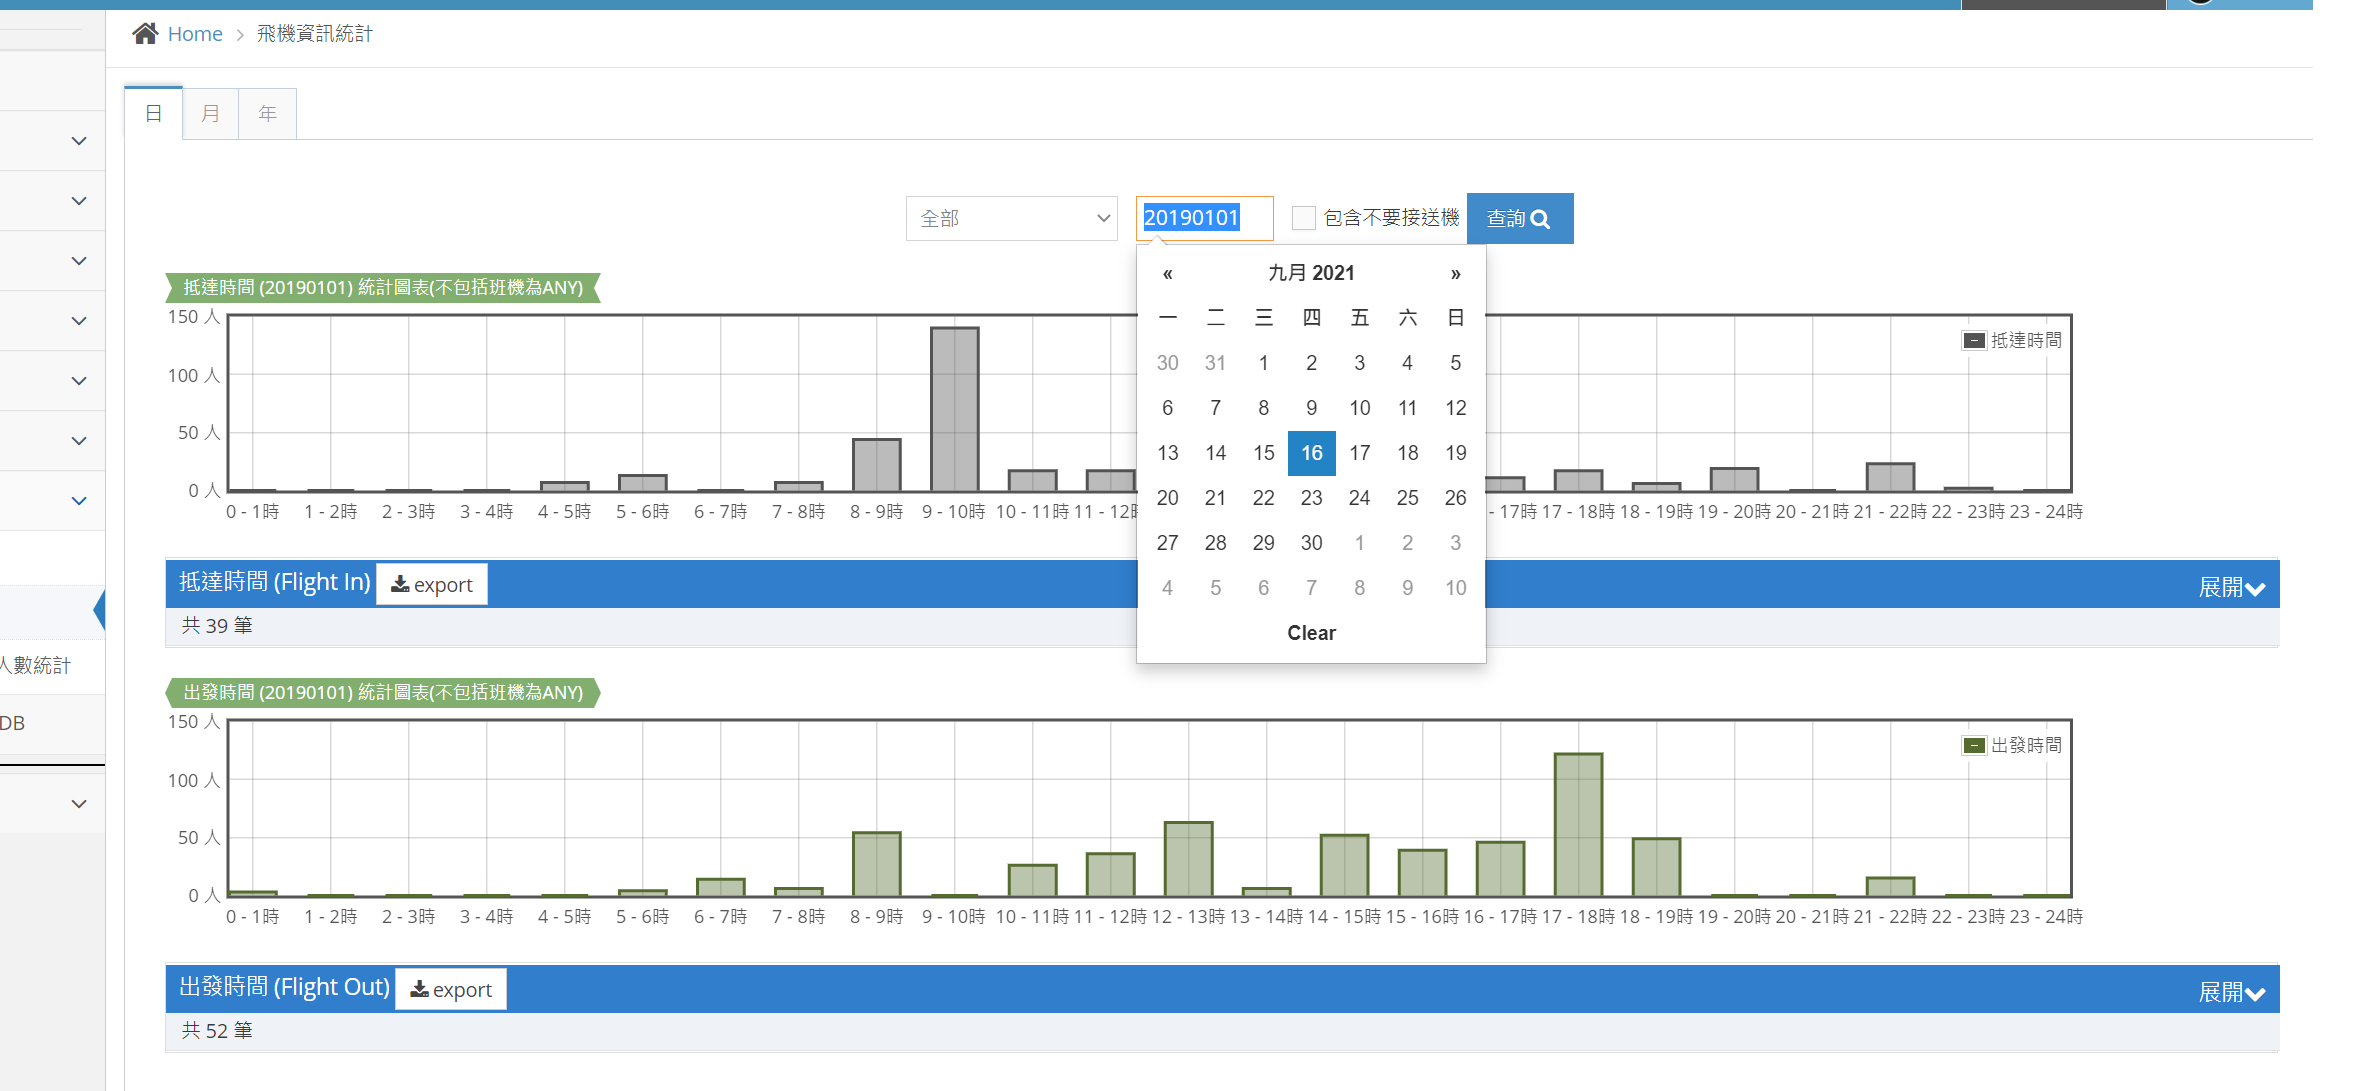Screen dimensions: 2356x1091
Task: Switch to the 年 tab
Action: point(267,113)
